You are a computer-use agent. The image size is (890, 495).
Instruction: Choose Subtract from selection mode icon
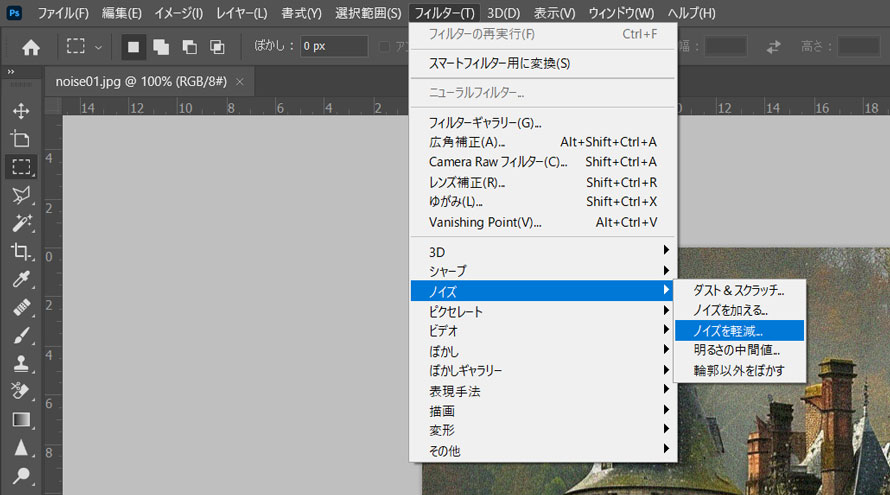coord(189,47)
